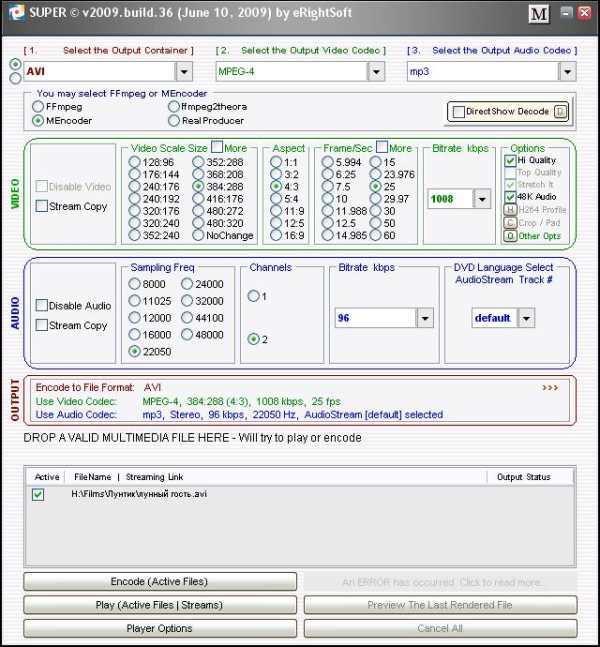Check Disable Audio option
Screen dimensions: 600x647
pyautogui.click(x=41, y=305)
